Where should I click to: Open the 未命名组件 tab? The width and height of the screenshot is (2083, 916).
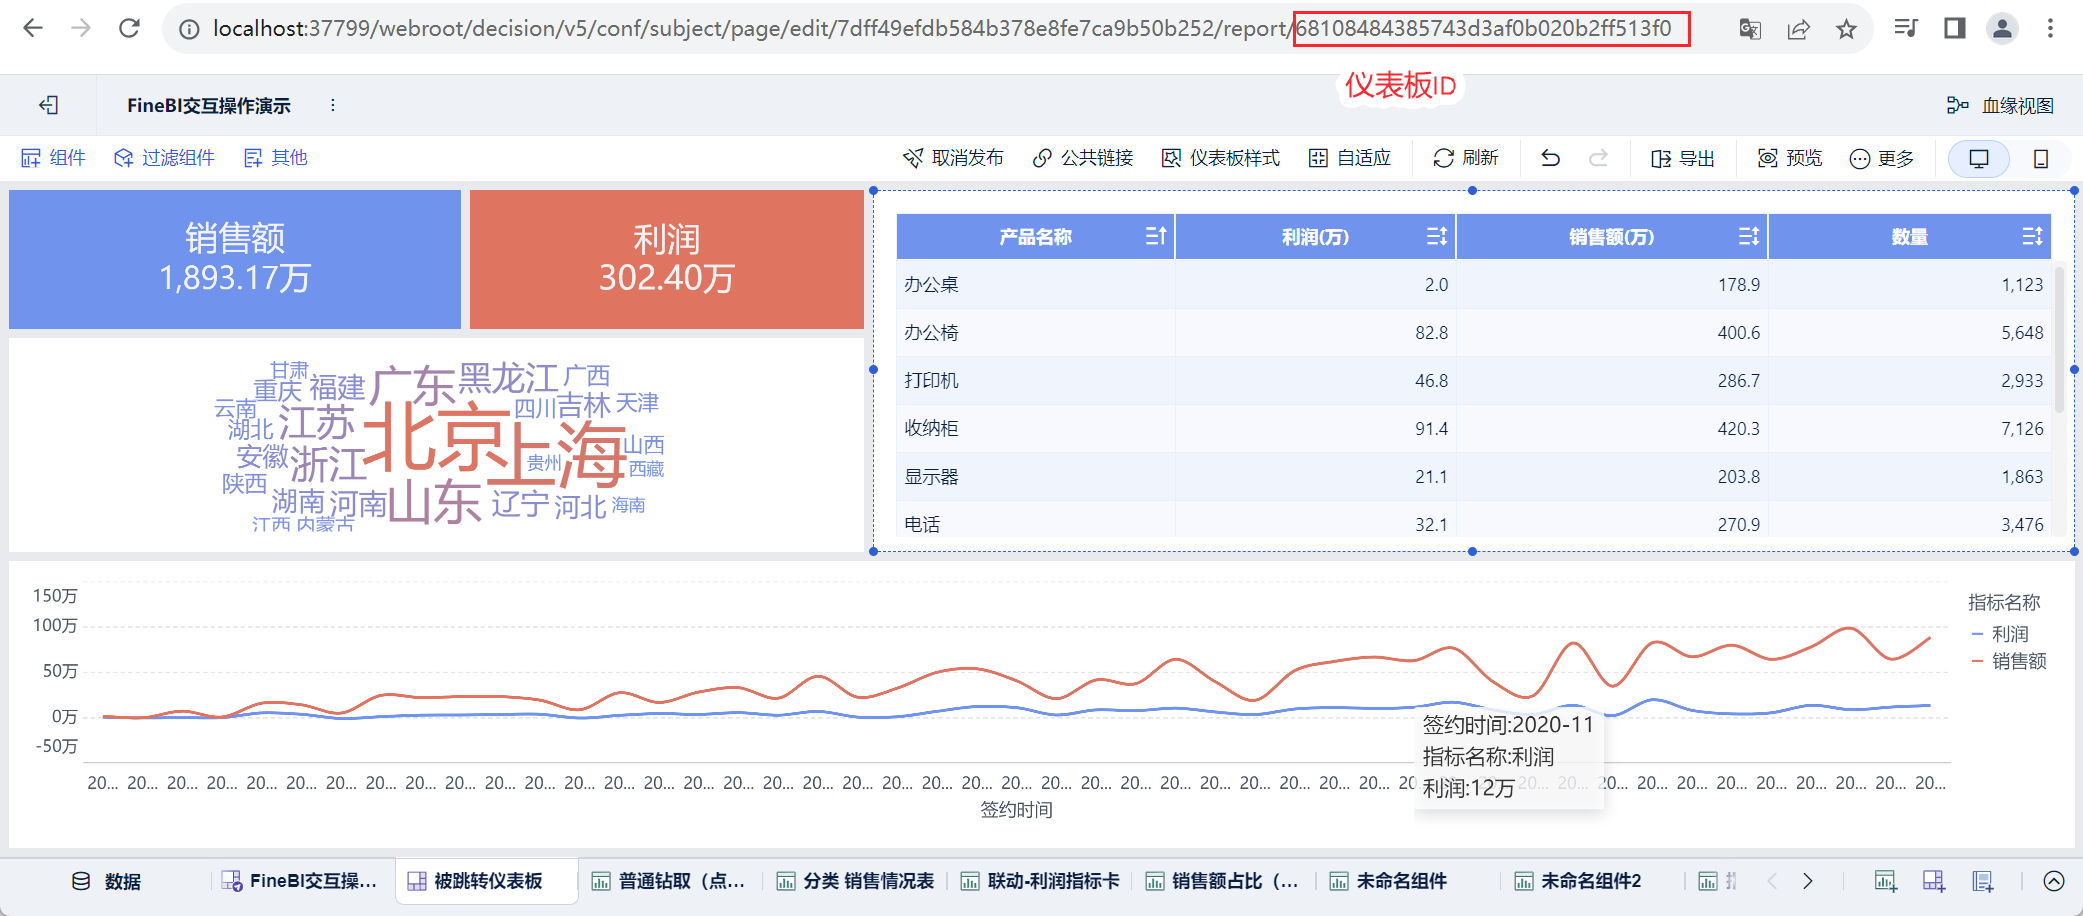(x=1389, y=881)
